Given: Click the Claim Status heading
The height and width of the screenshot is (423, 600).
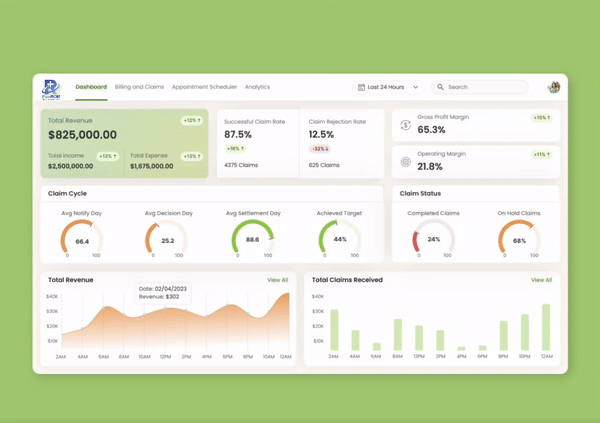Looking at the screenshot, I should [420, 193].
